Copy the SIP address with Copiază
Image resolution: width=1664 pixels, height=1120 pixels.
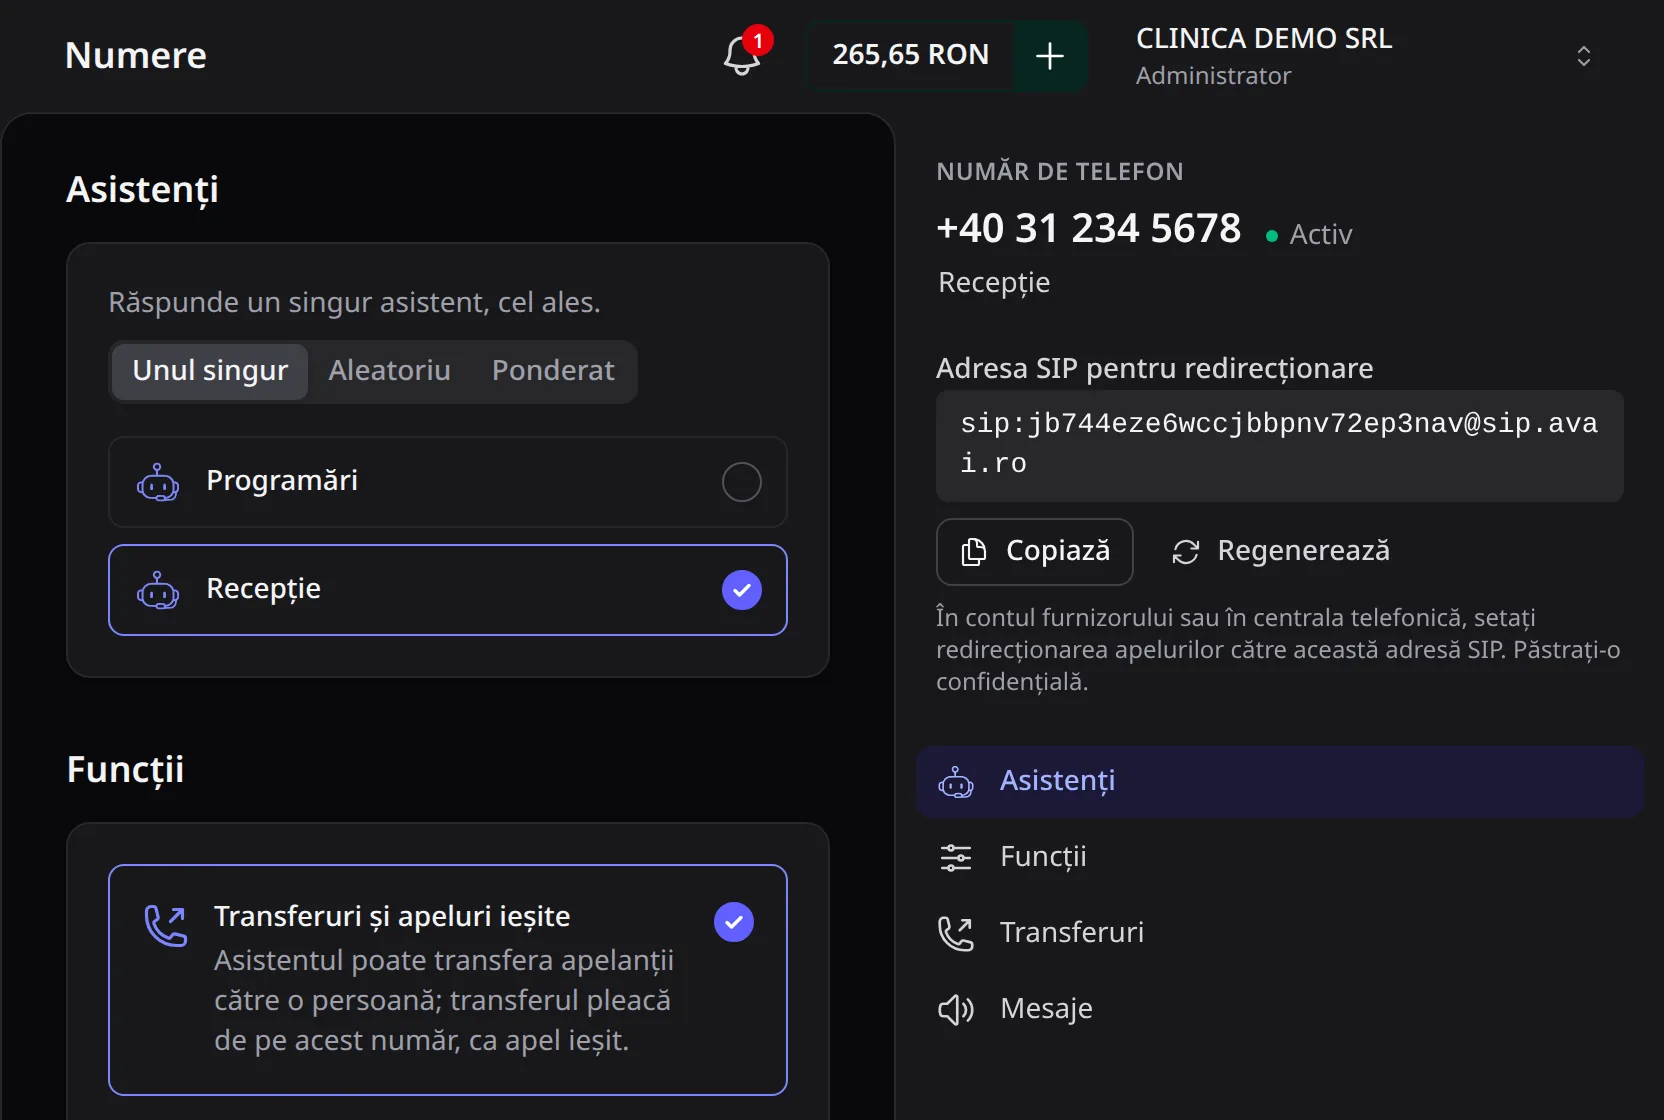pos(1034,551)
